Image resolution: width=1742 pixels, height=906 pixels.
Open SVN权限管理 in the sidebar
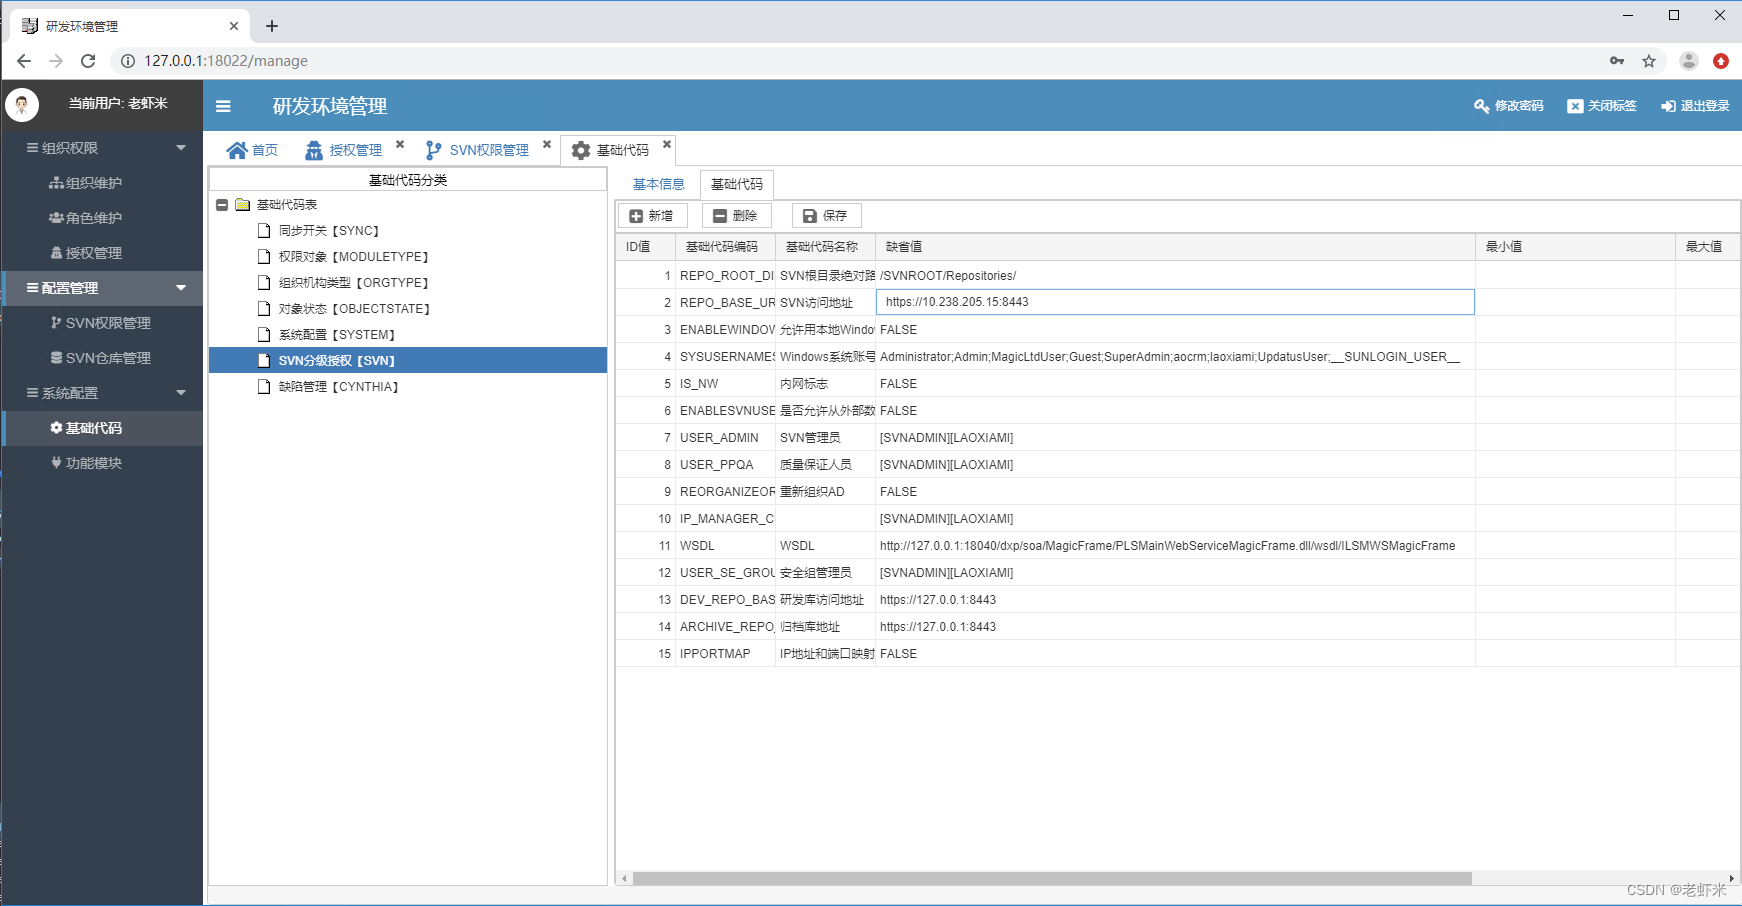pos(100,323)
